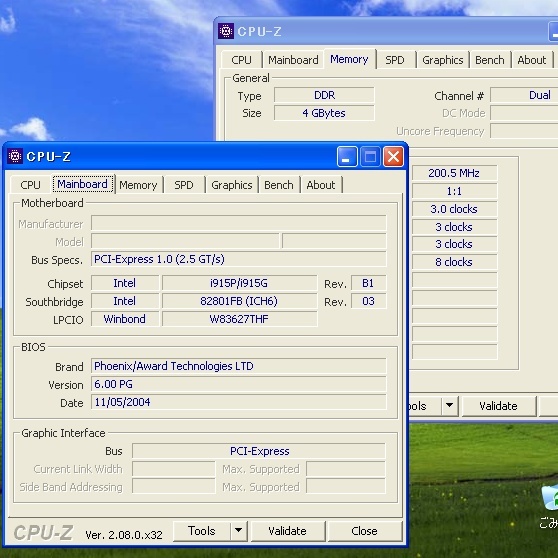Click BIOS Version 6.00 PG field

pyautogui.click(x=239, y=384)
